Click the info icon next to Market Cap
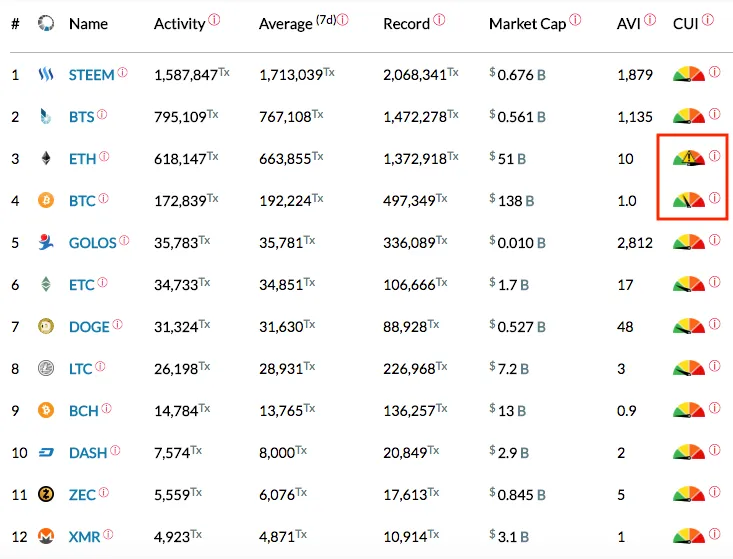The height and width of the screenshot is (559, 733). 575,20
